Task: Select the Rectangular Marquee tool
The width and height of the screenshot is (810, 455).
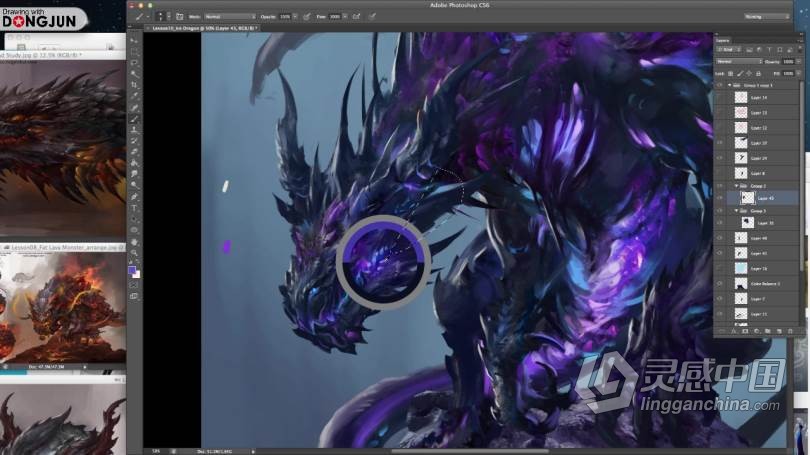Action: (134, 52)
